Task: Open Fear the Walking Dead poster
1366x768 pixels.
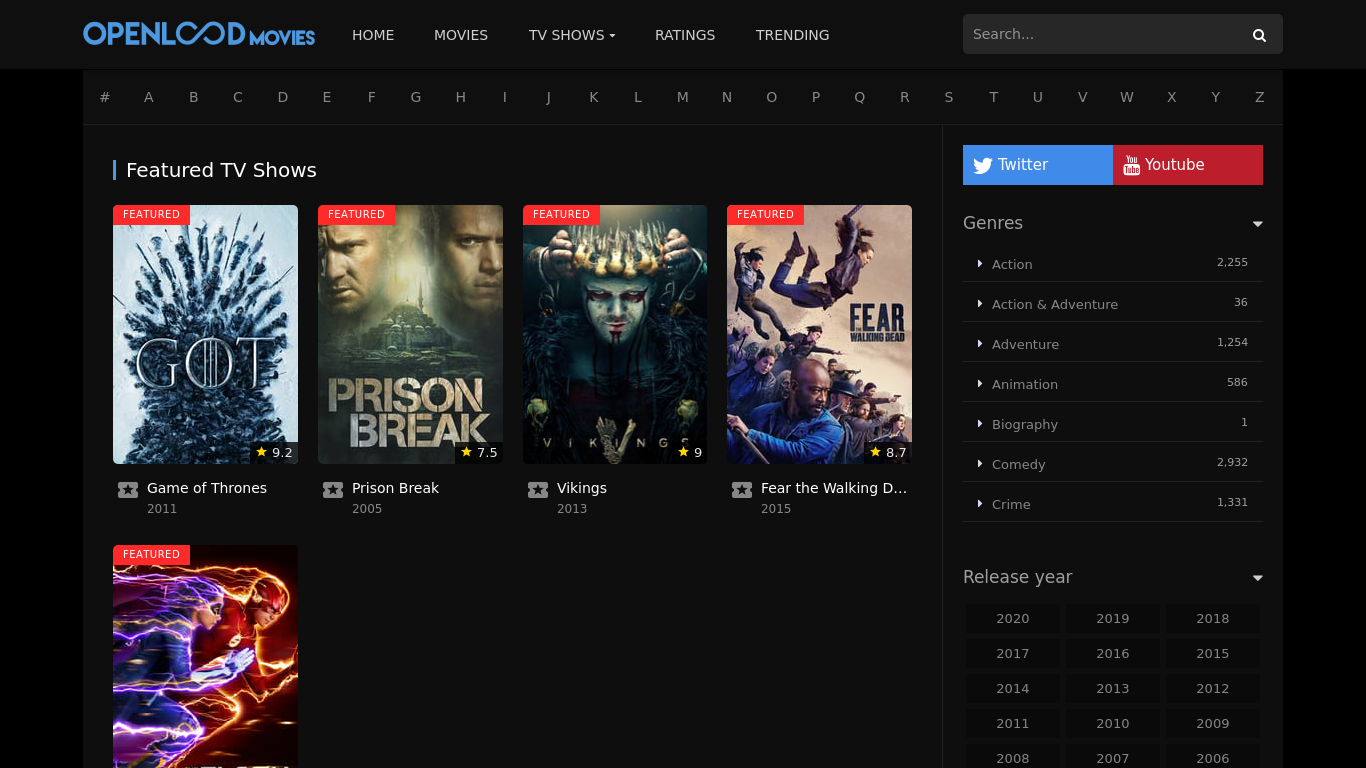Action: [x=819, y=334]
